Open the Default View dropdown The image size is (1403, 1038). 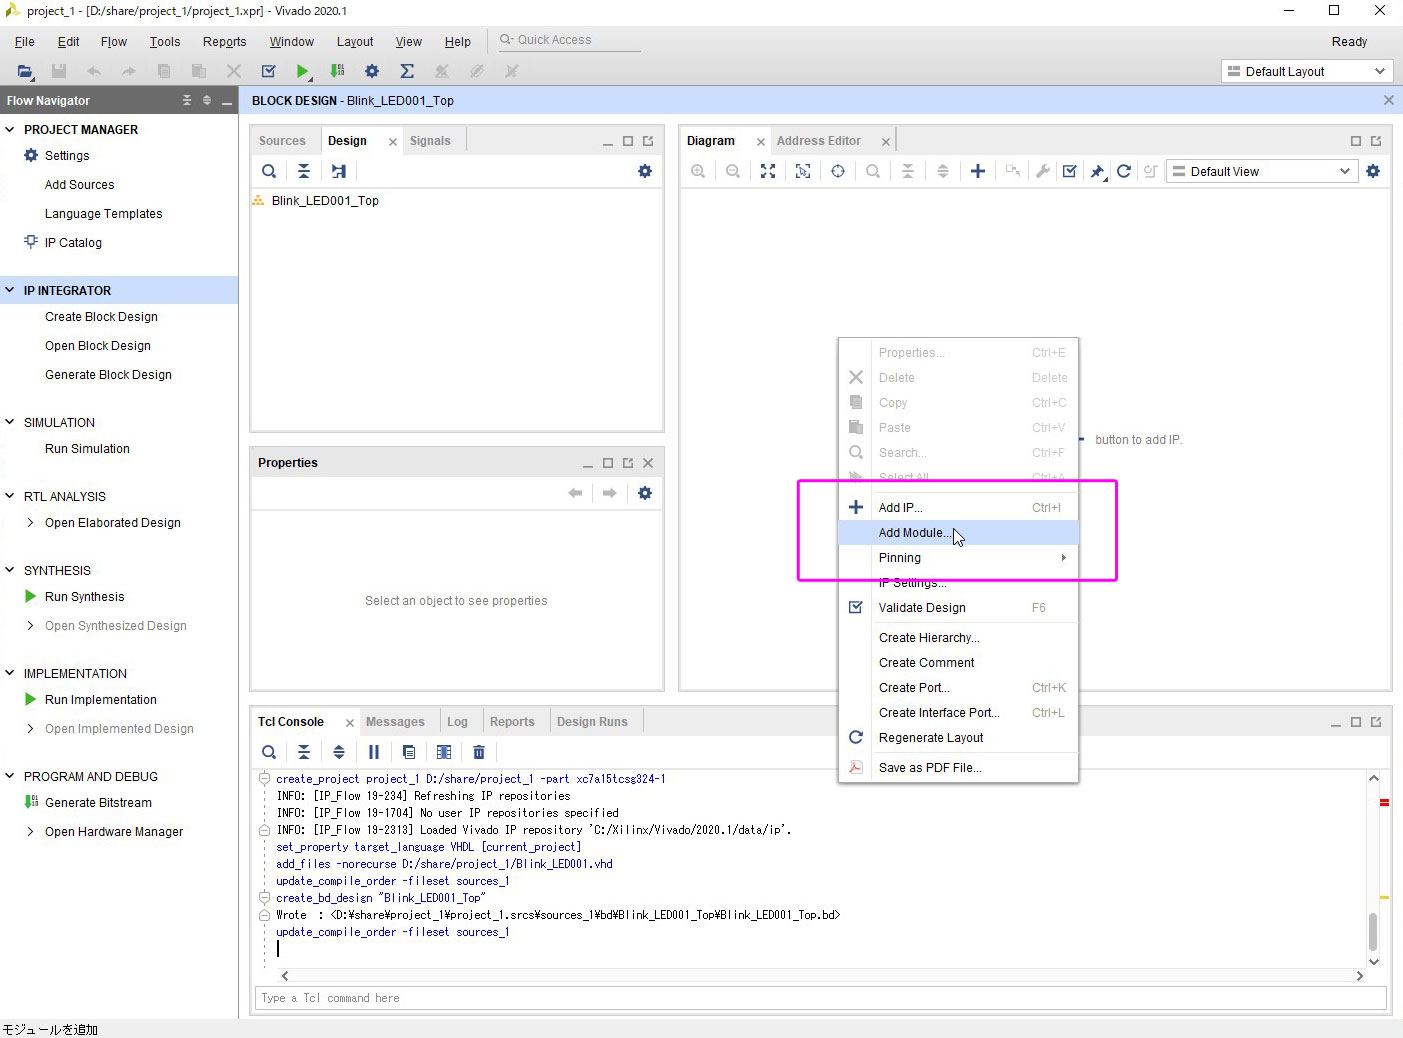point(1262,171)
